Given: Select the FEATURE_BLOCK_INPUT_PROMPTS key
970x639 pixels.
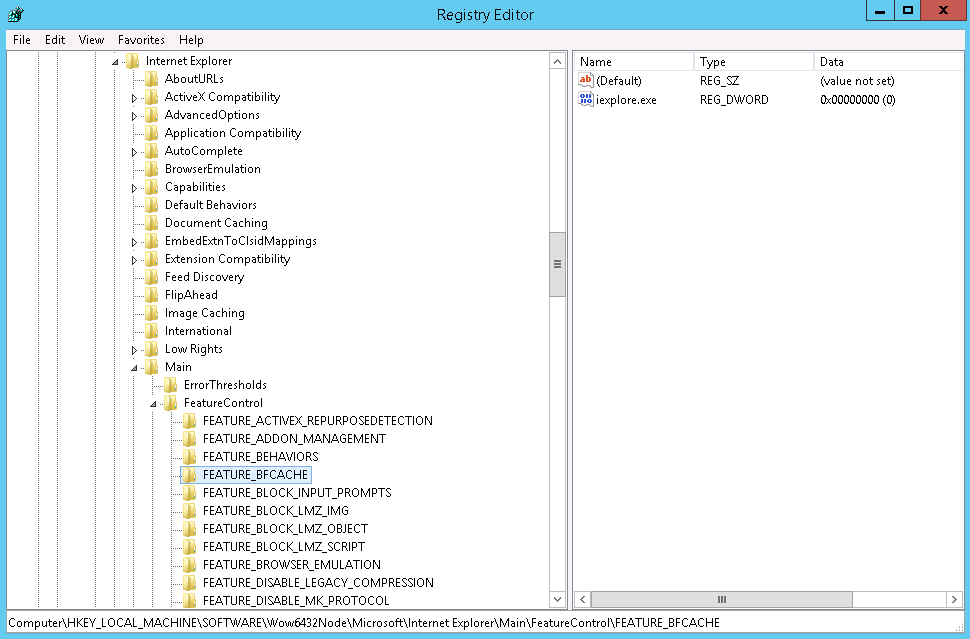Looking at the screenshot, I should click(x=297, y=492).
